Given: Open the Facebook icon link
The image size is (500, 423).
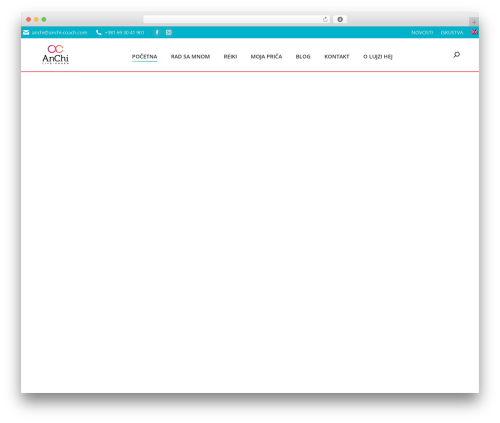Looking at the screenshot, I should point(157,32).
